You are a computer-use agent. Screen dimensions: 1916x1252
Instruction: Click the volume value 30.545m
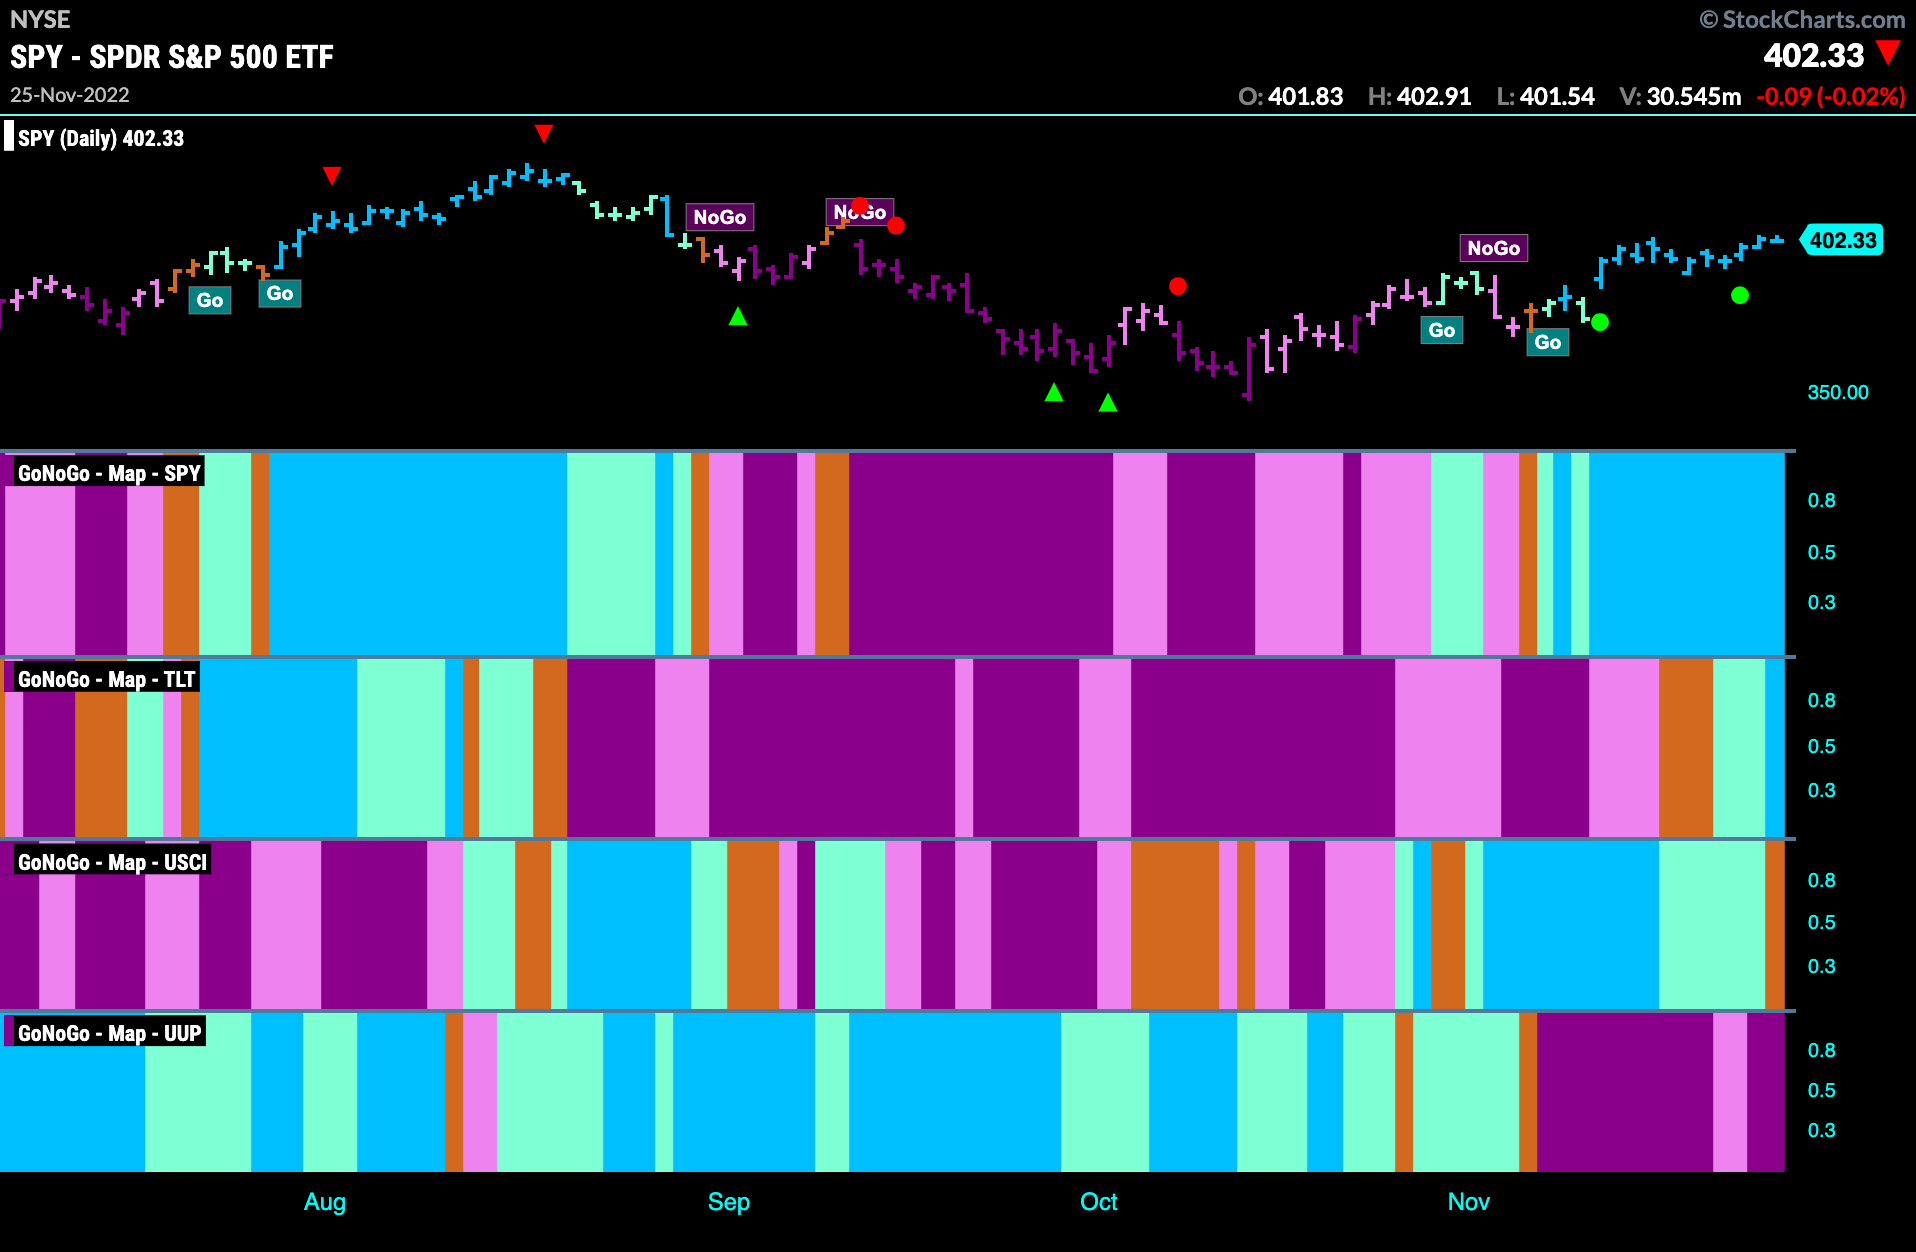pos(1694,97)
